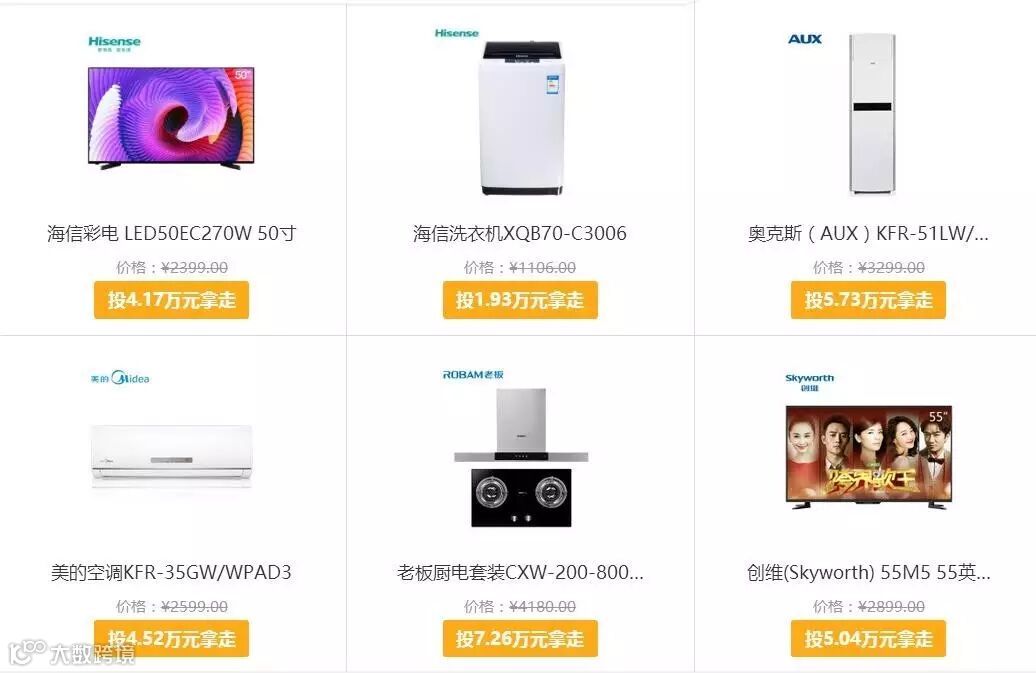Click the Hisense logo above the washing machine

click(x=457, y=33)
